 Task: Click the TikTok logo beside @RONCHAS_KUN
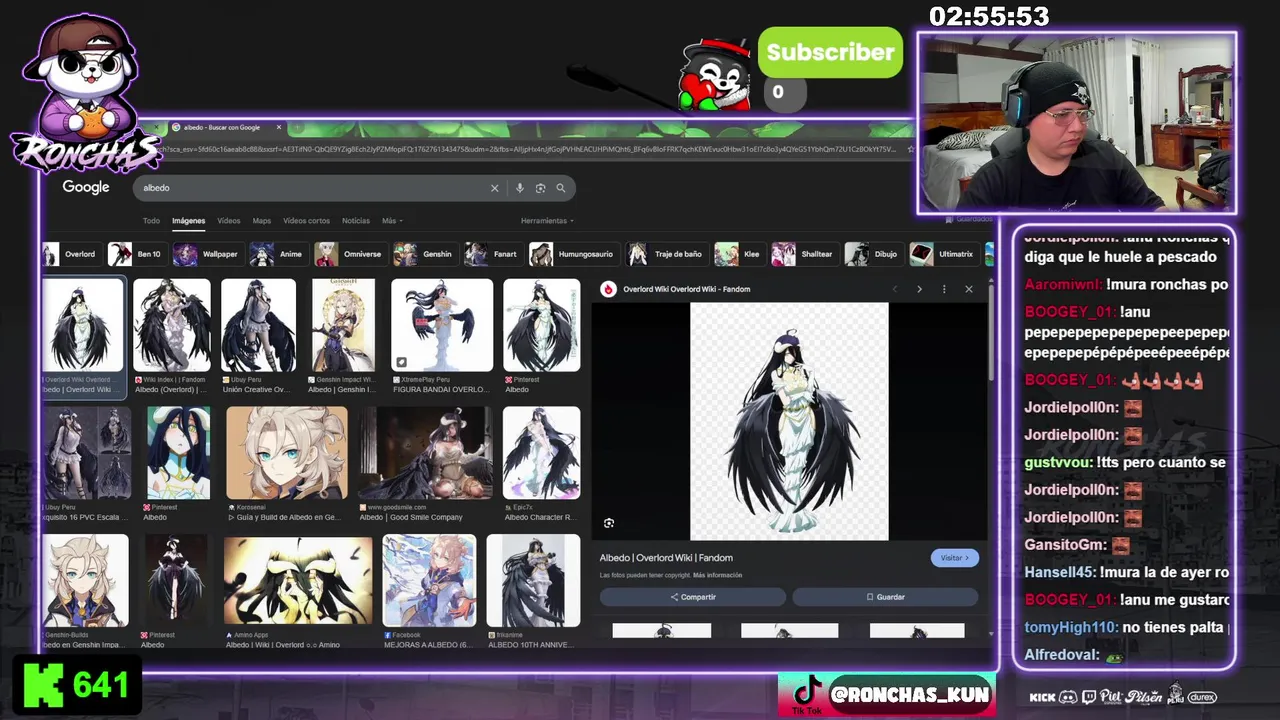tap(806, 694)
